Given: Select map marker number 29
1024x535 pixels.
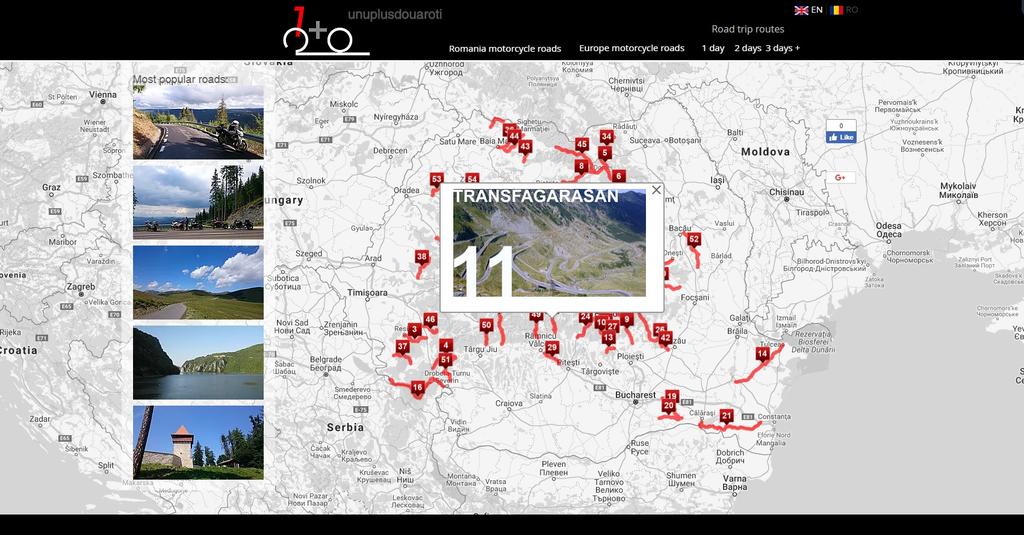Looking at the screenshot, I should coord(552,348).
